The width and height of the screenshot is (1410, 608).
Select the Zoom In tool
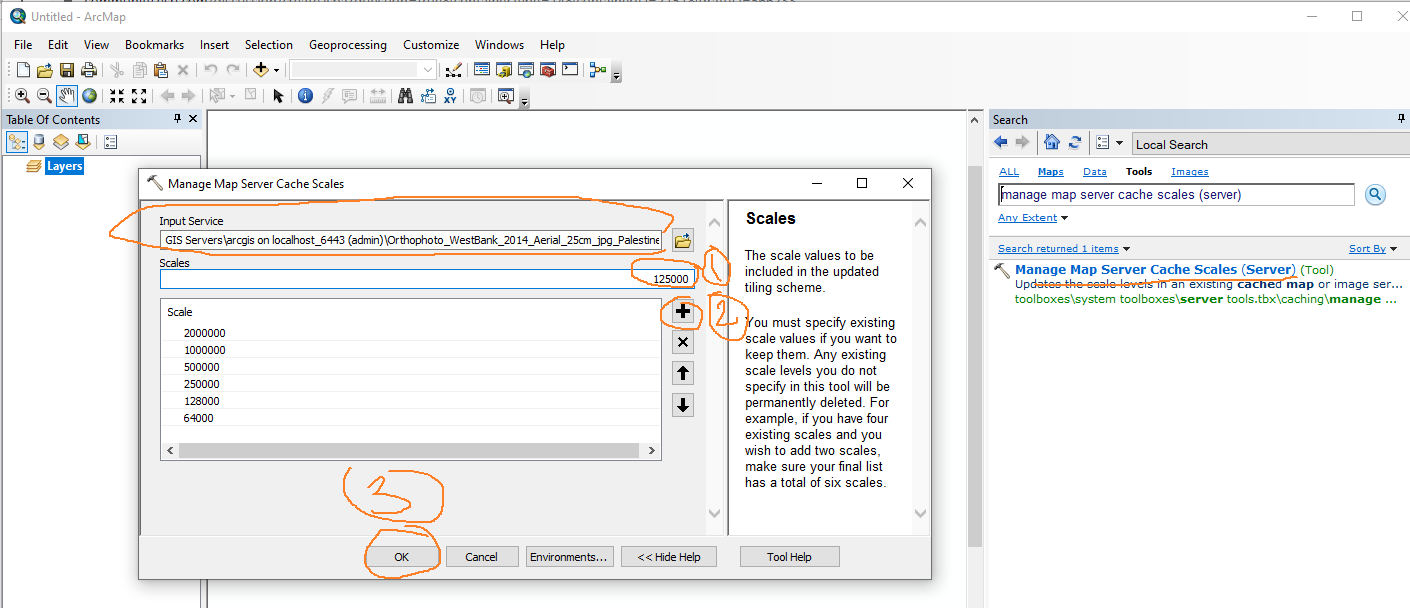click(x=23, y=96)
